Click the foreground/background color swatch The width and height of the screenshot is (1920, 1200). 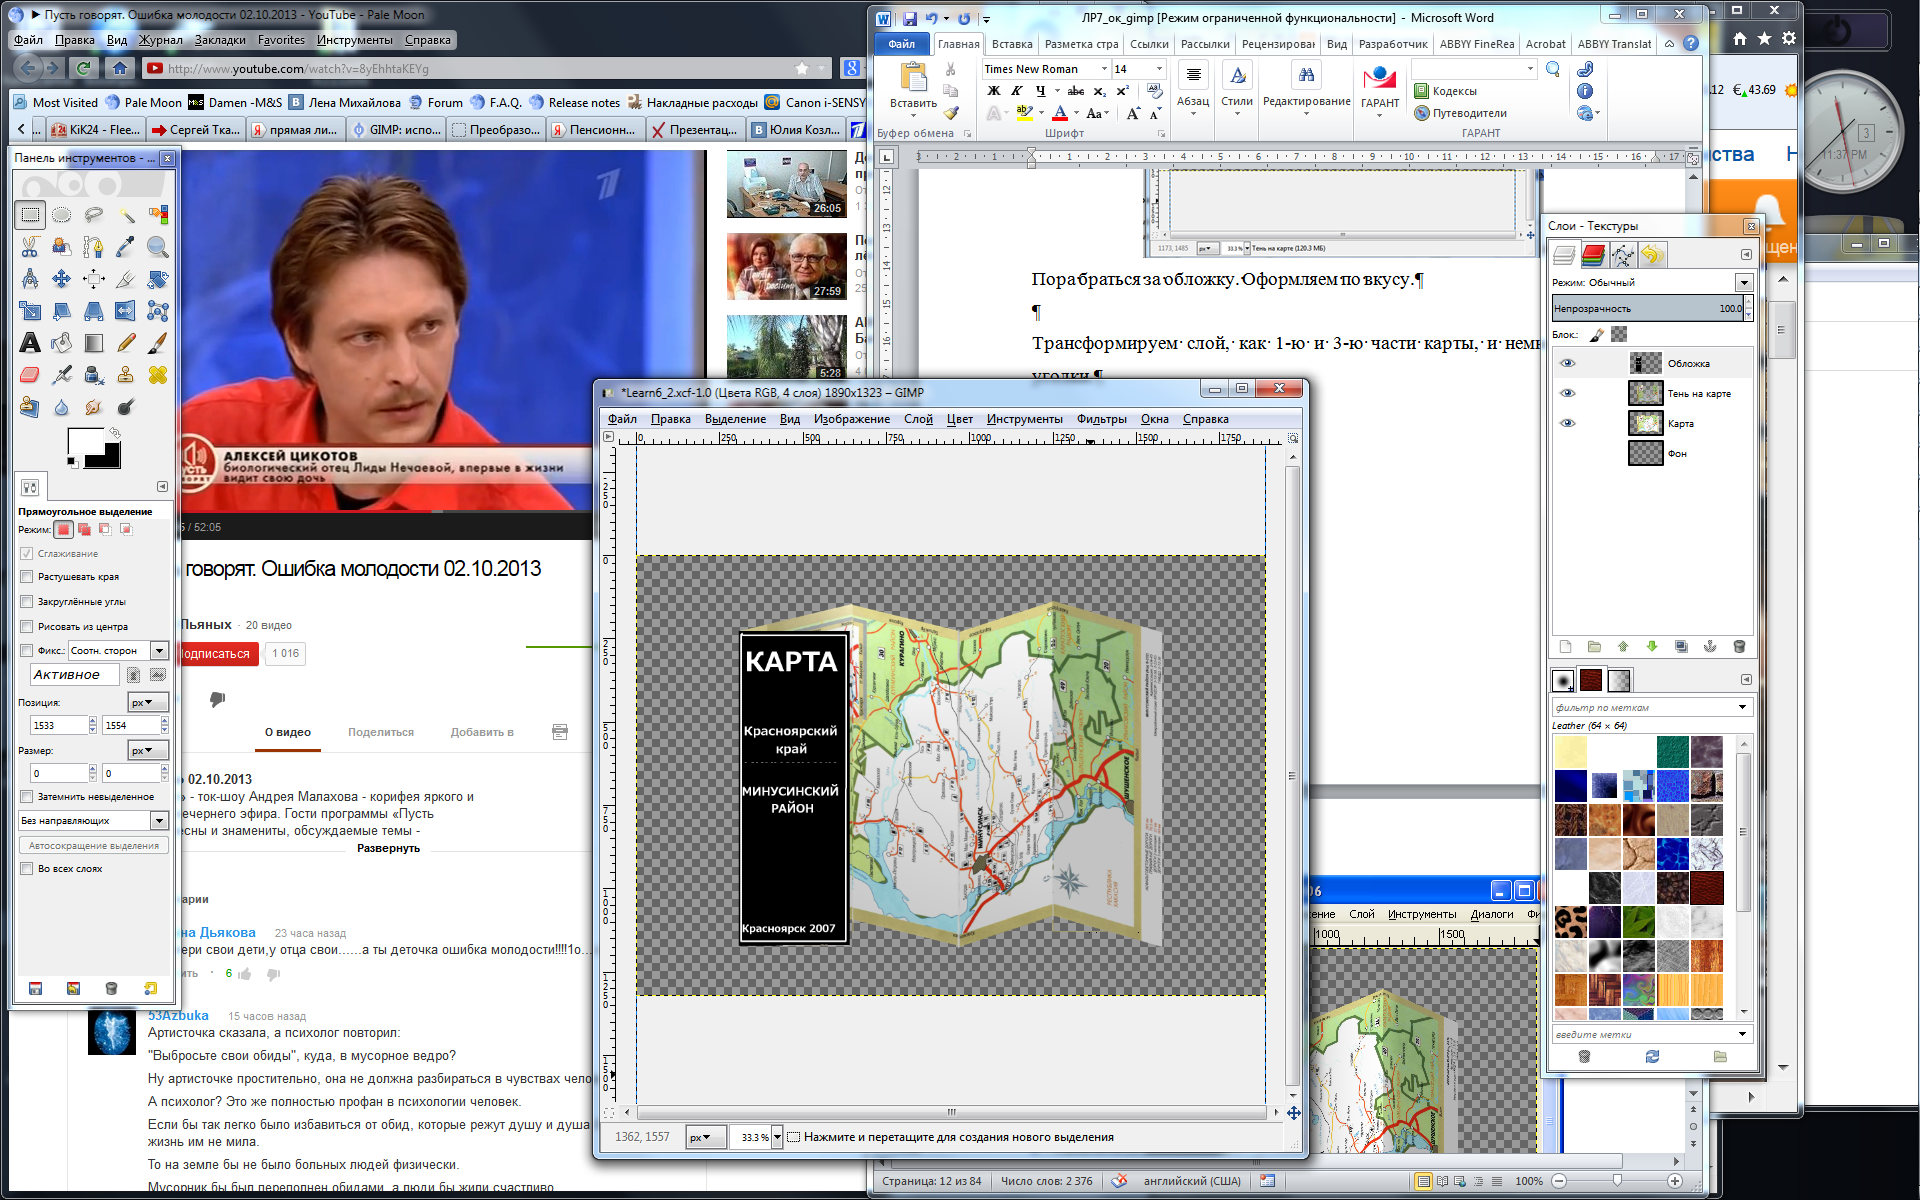click(x=94, y=448)
